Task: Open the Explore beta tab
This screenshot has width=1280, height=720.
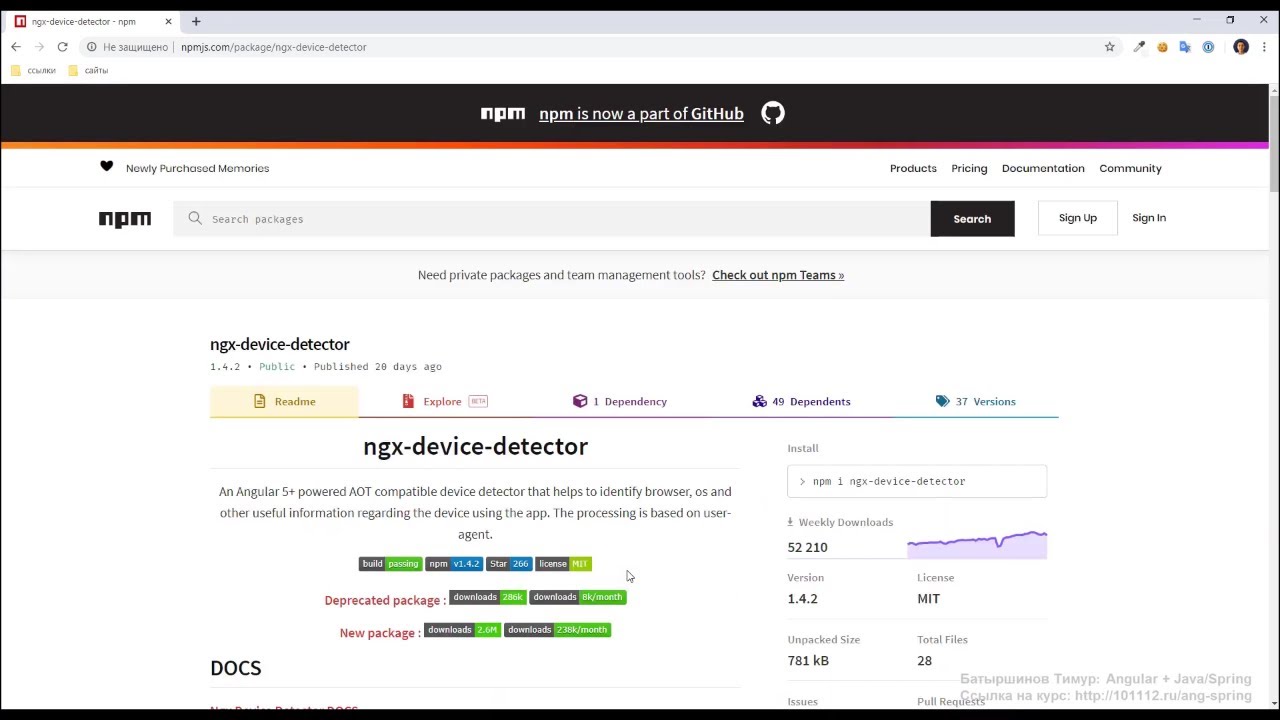Action: tap(443, 401)
